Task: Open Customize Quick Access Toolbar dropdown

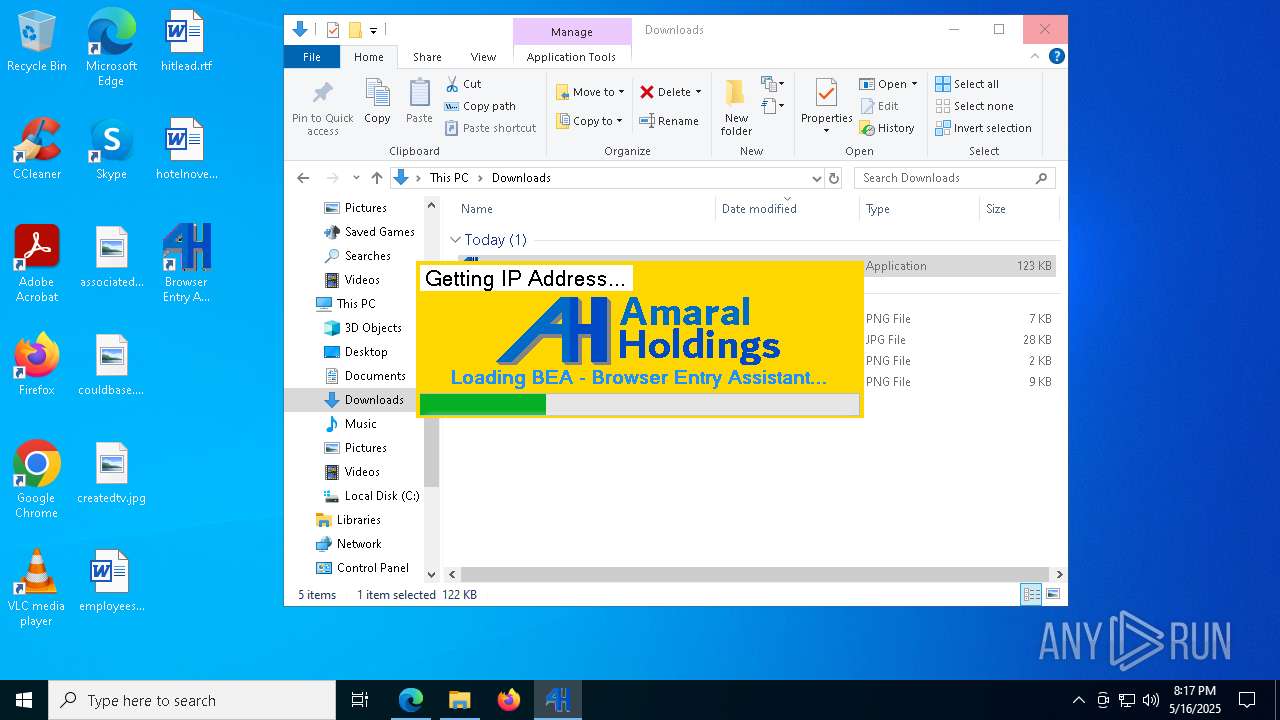Action: (x=373, y=30)
